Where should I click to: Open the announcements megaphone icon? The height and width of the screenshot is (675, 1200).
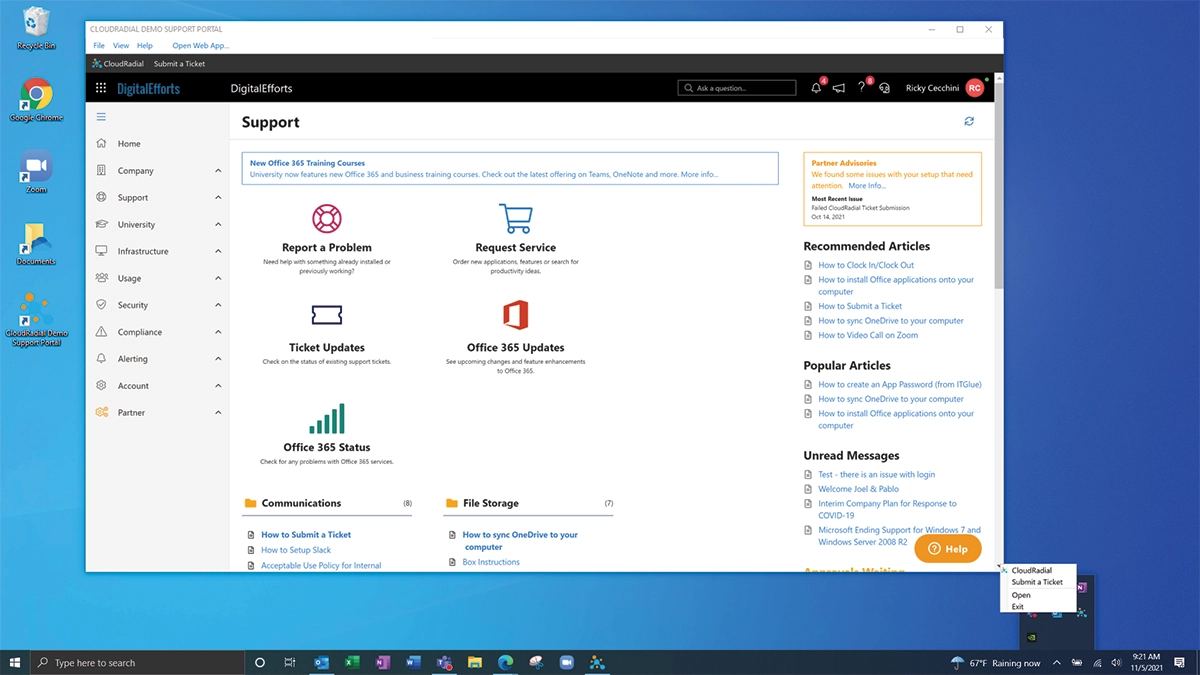(x=839, y=88)
